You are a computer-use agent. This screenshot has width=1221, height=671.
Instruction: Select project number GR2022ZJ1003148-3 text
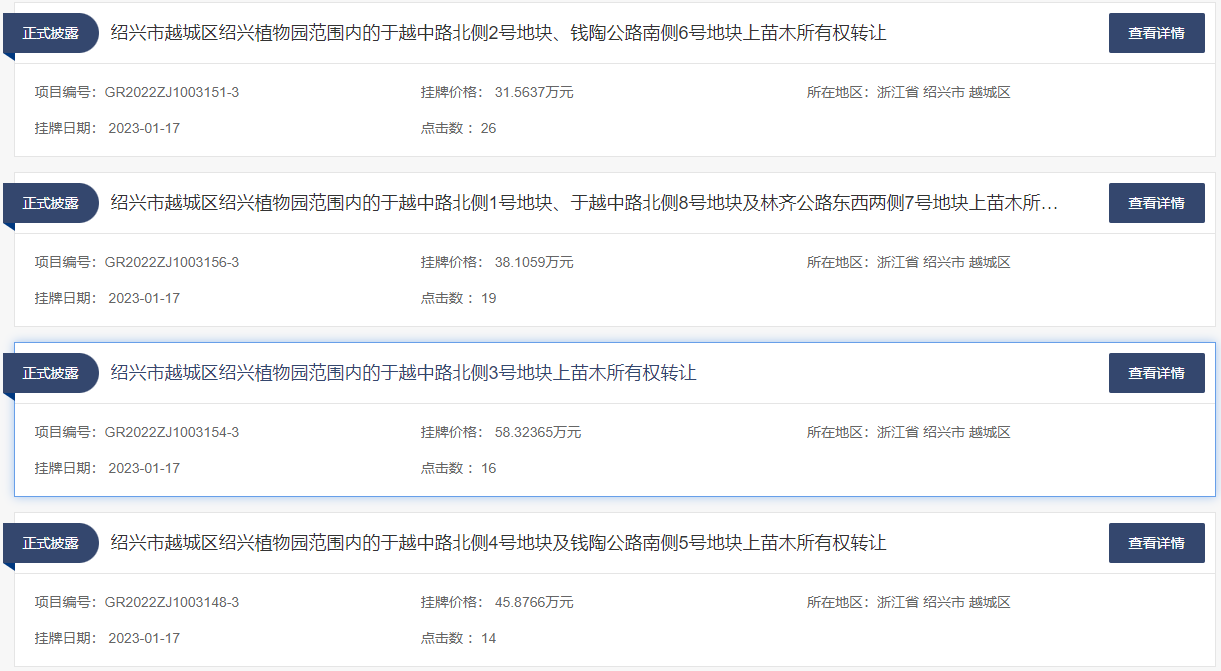point(171,602)
